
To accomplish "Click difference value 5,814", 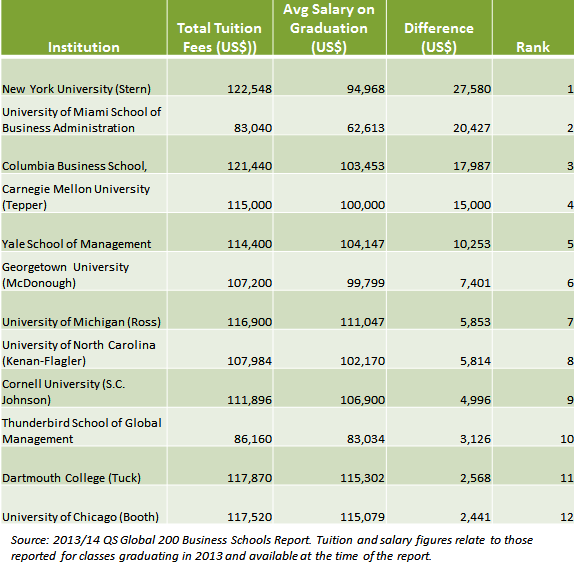I will [475, 361].
